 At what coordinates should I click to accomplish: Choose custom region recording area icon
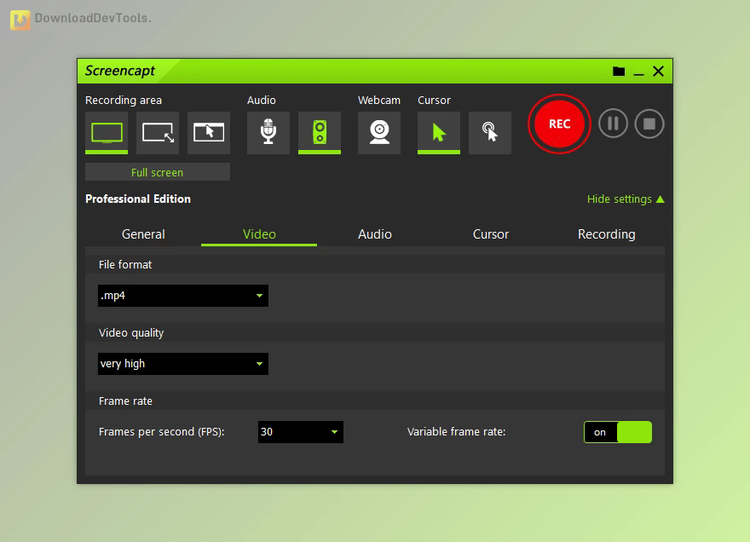coord(157,133)
